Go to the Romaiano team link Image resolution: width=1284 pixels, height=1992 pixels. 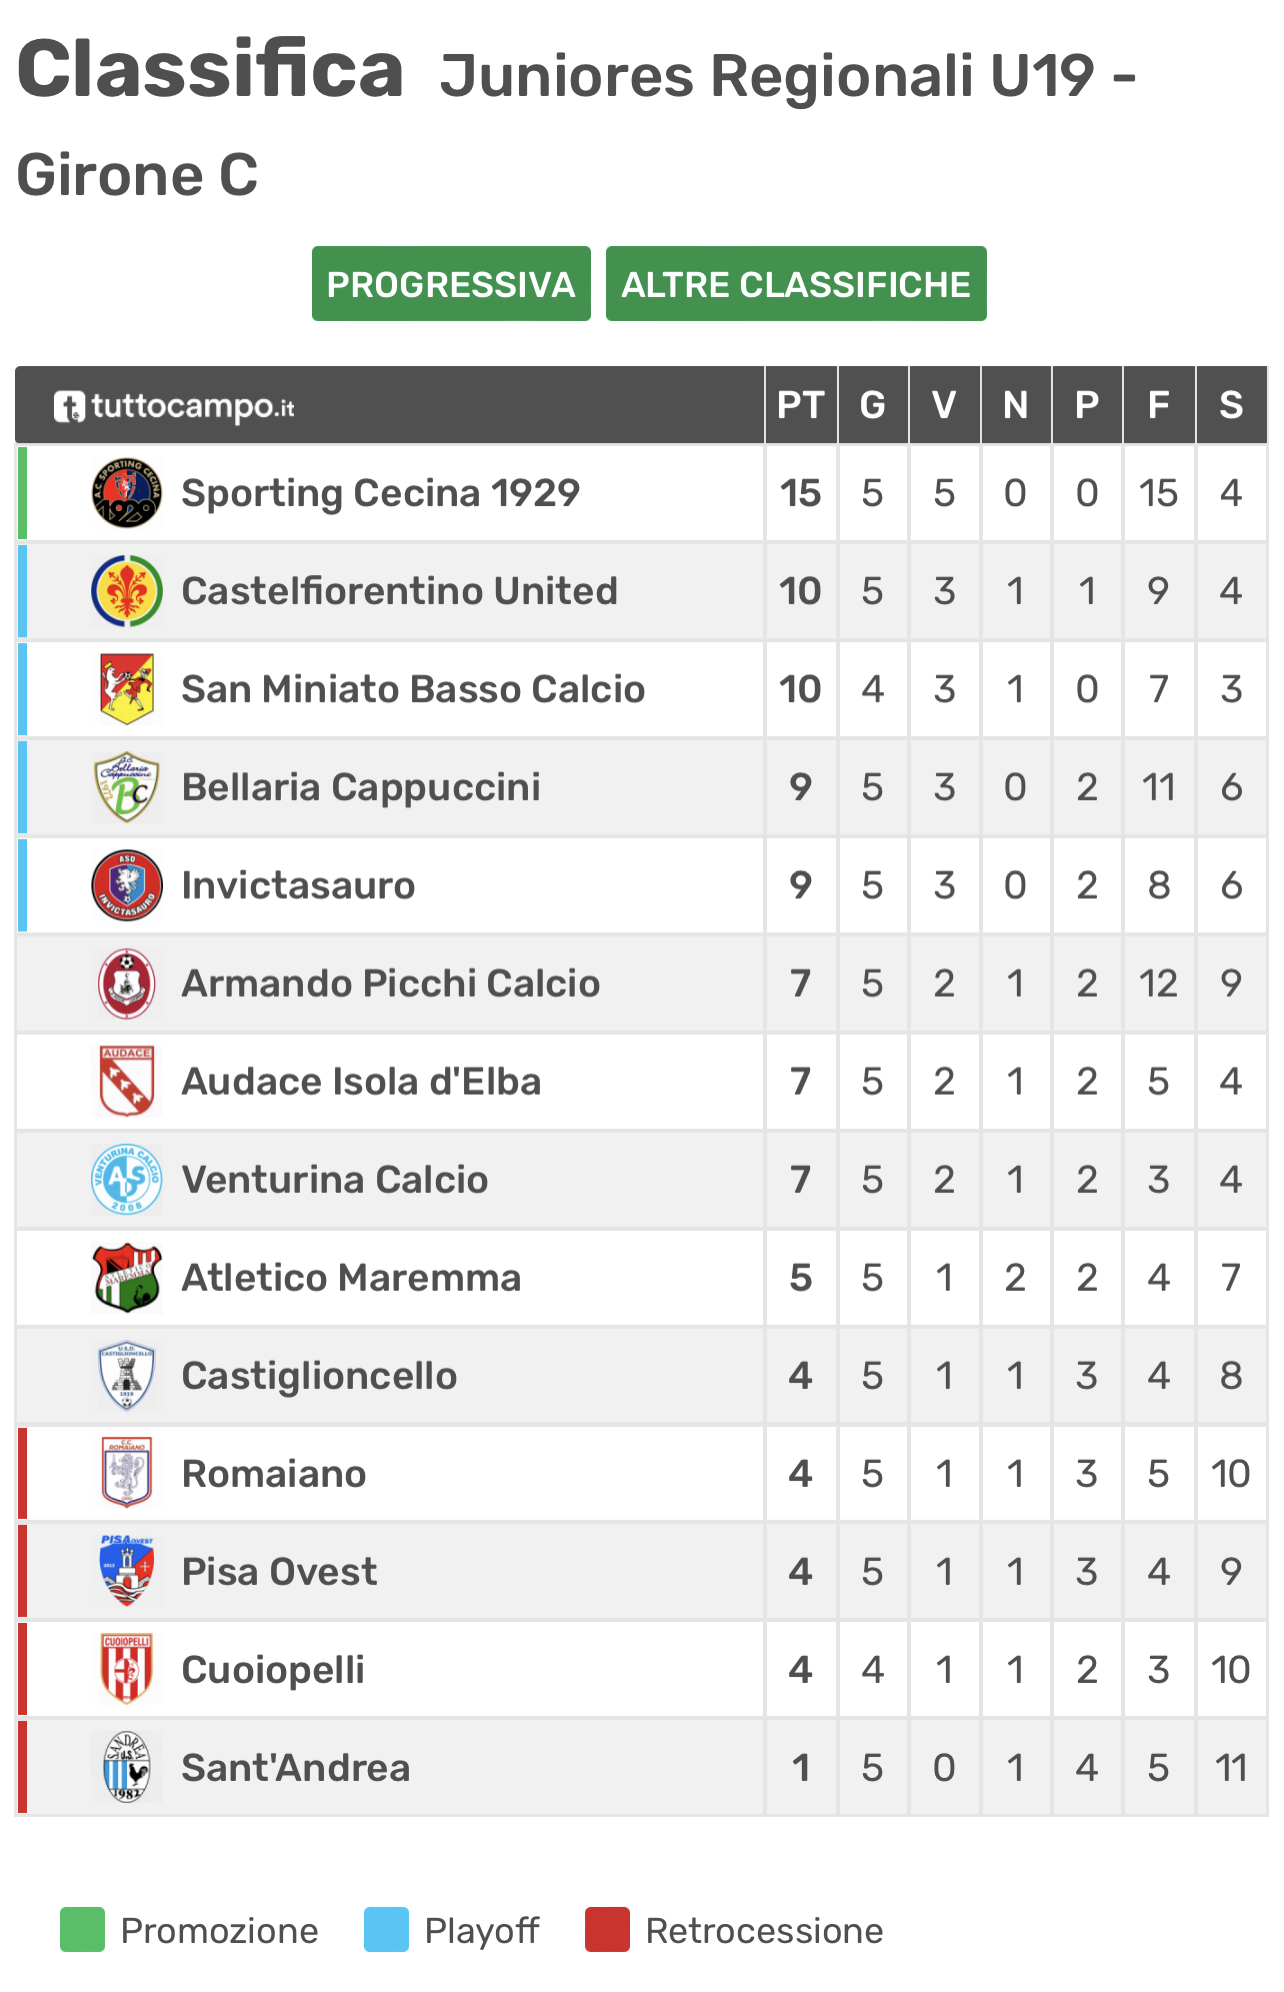[x=274, y=1474]
